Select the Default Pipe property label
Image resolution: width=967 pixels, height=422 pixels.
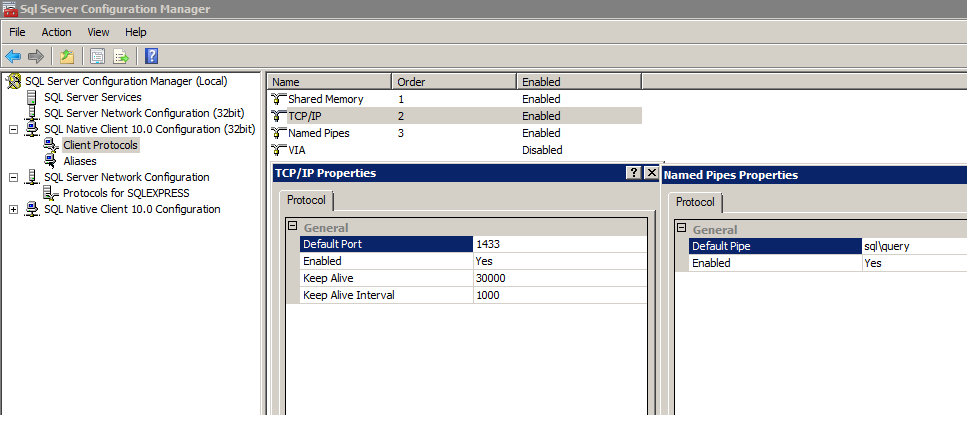pos(775,246)
